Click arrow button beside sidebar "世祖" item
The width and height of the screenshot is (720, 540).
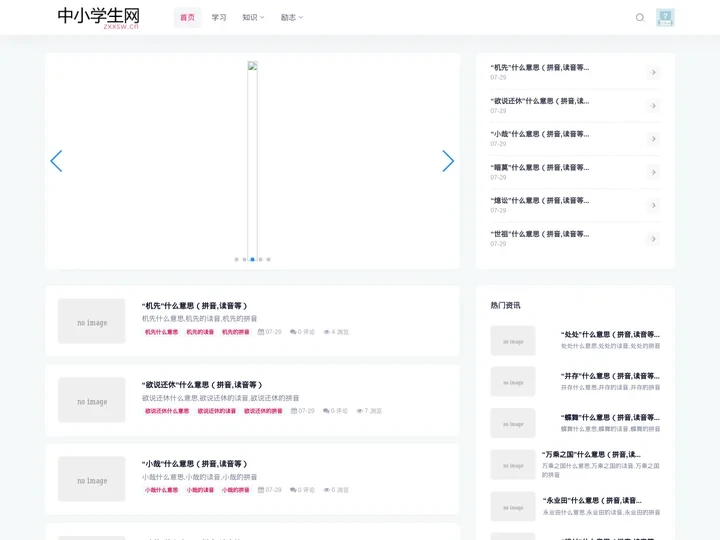tap(653, 239)
